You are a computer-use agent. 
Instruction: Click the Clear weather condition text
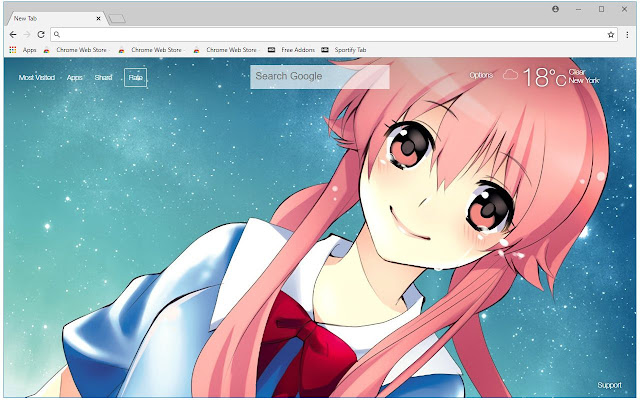[577, 72]
